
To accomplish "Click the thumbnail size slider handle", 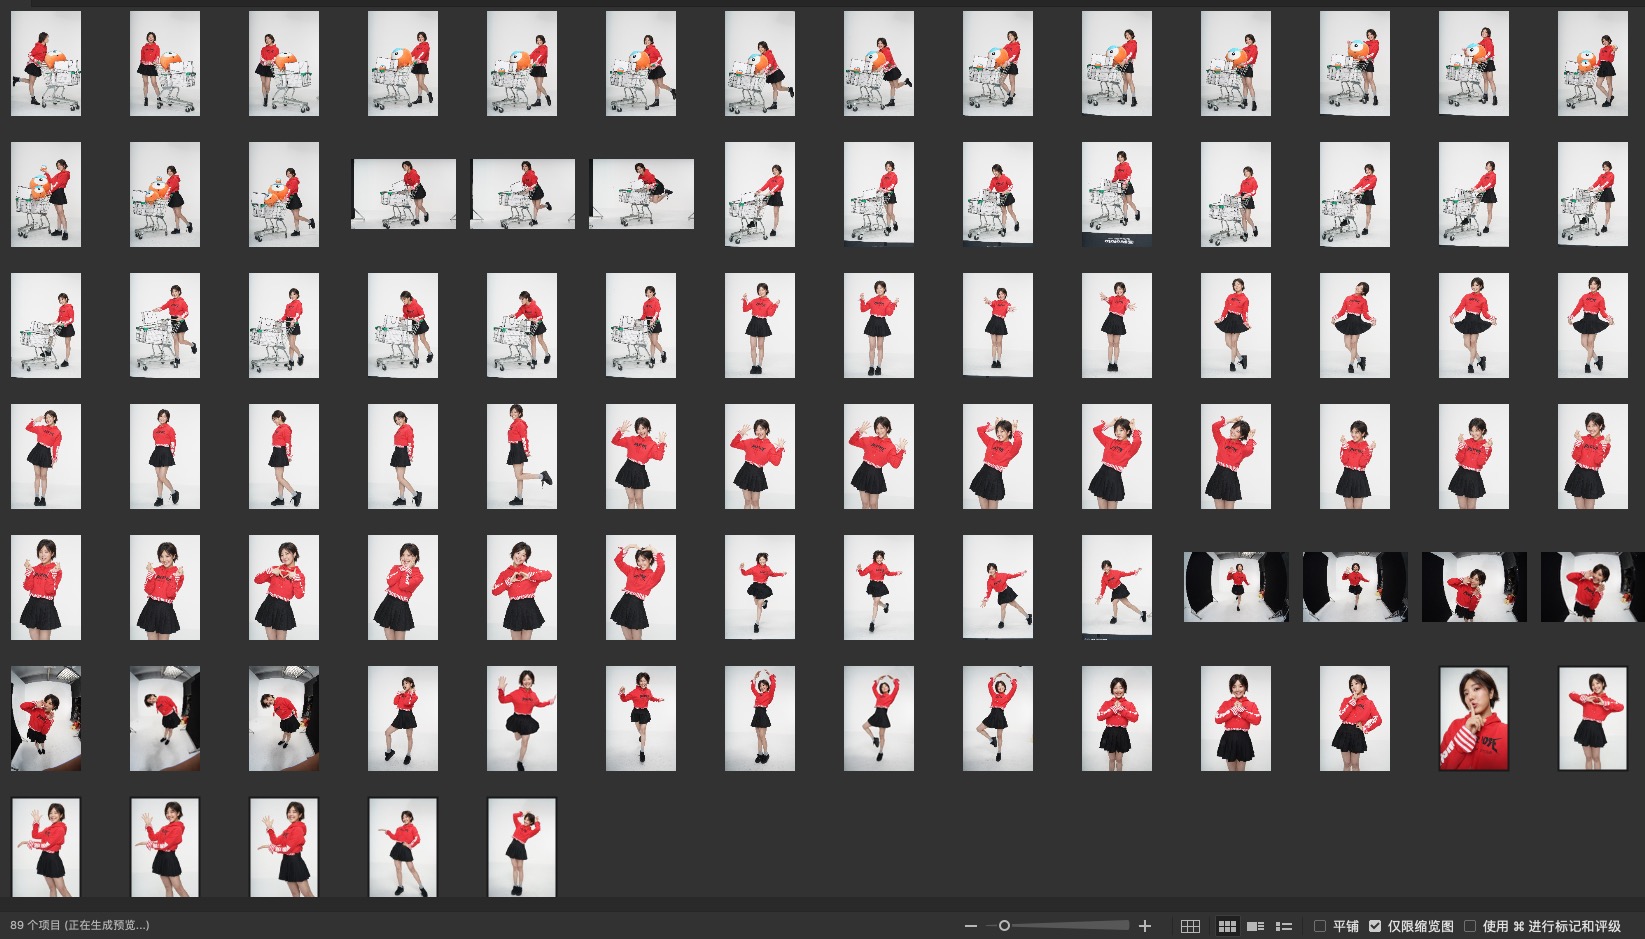I will pyautogui.click(x=1004, y=926).
